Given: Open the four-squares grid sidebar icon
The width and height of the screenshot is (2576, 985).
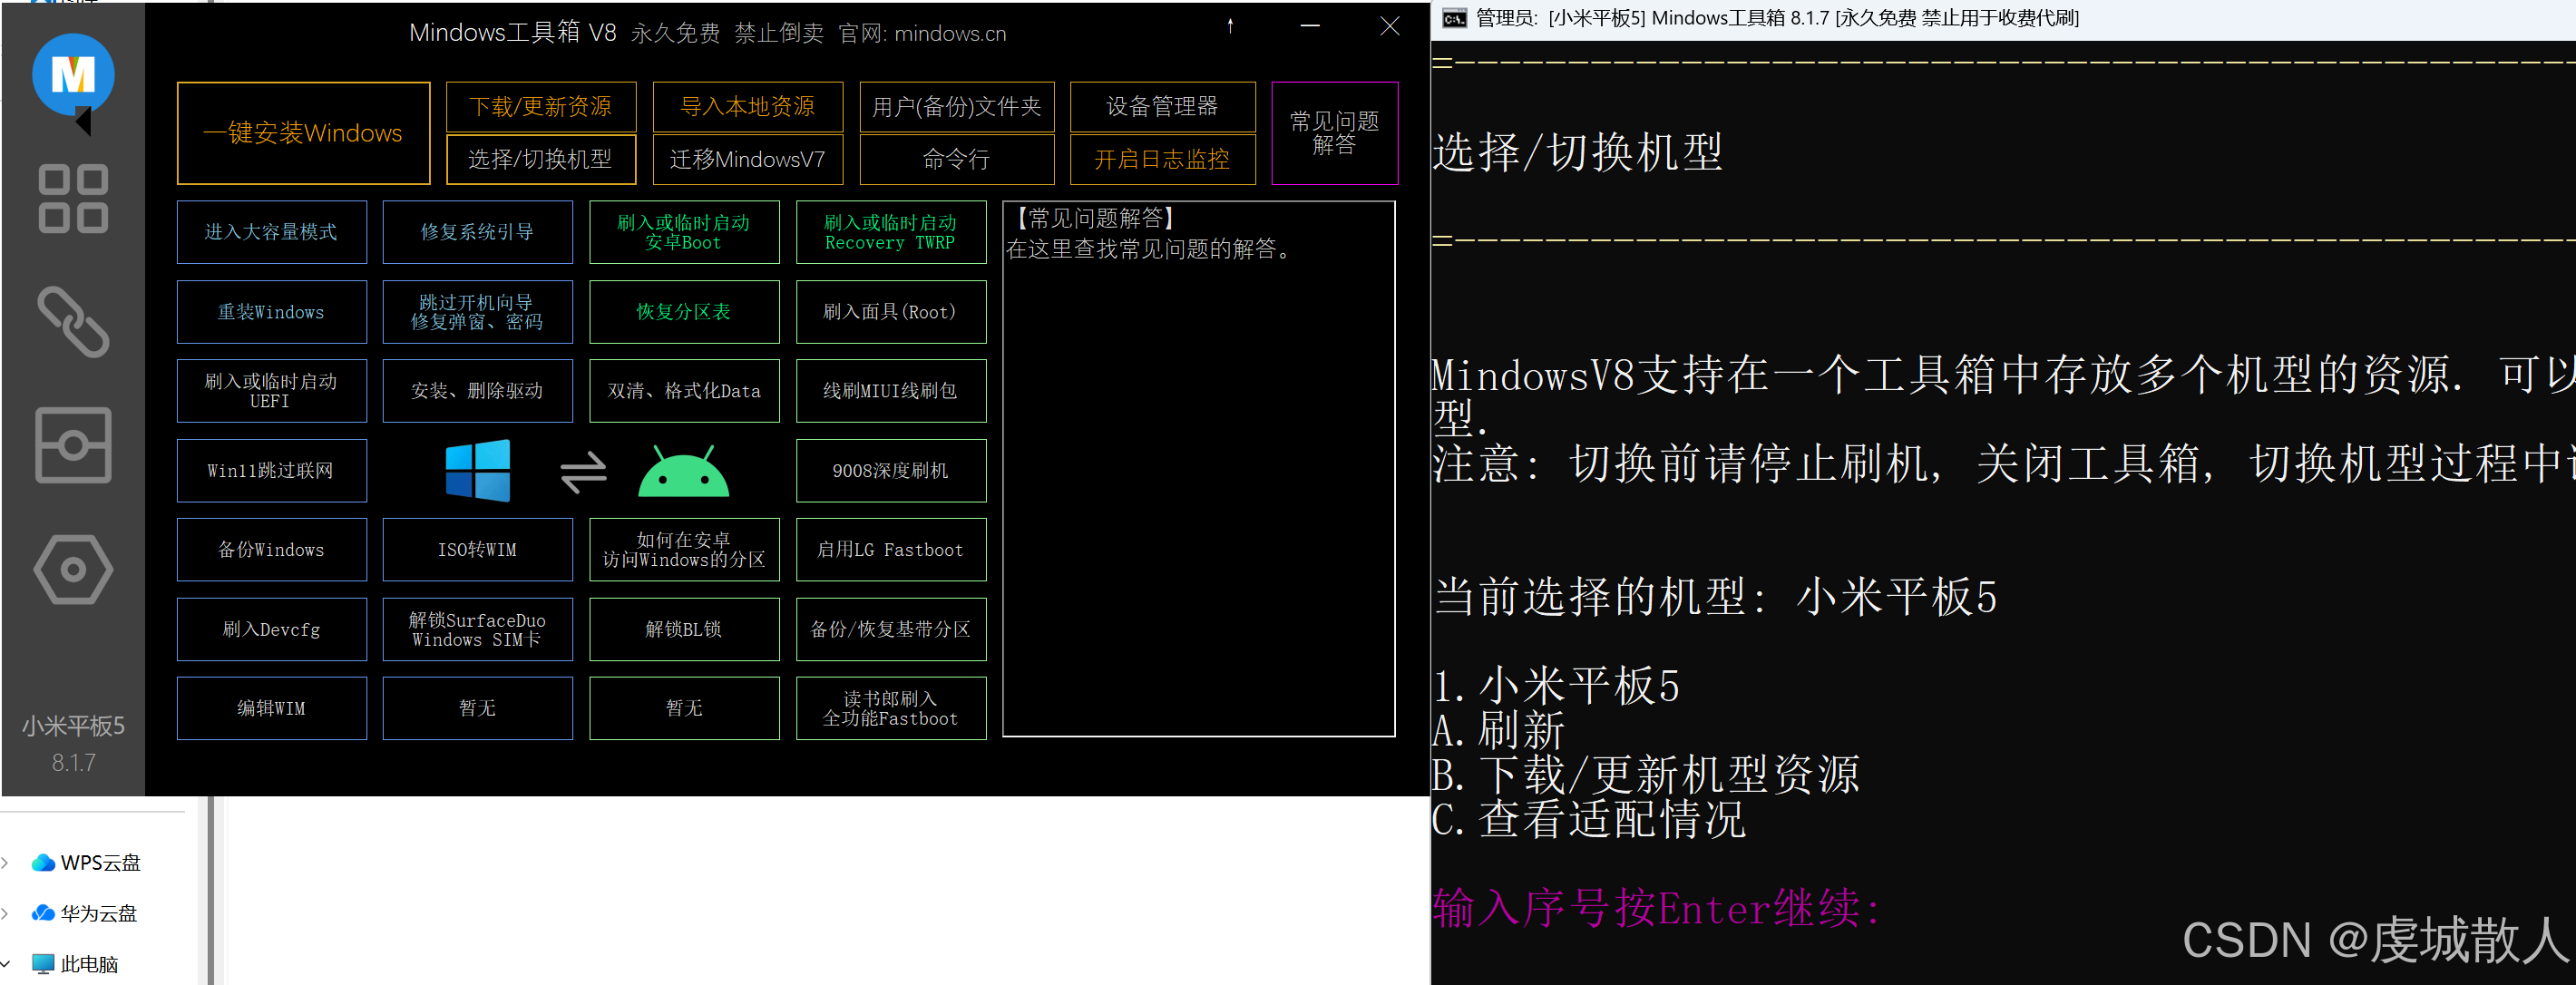Looking at the screenshot, I should point(73,198).
